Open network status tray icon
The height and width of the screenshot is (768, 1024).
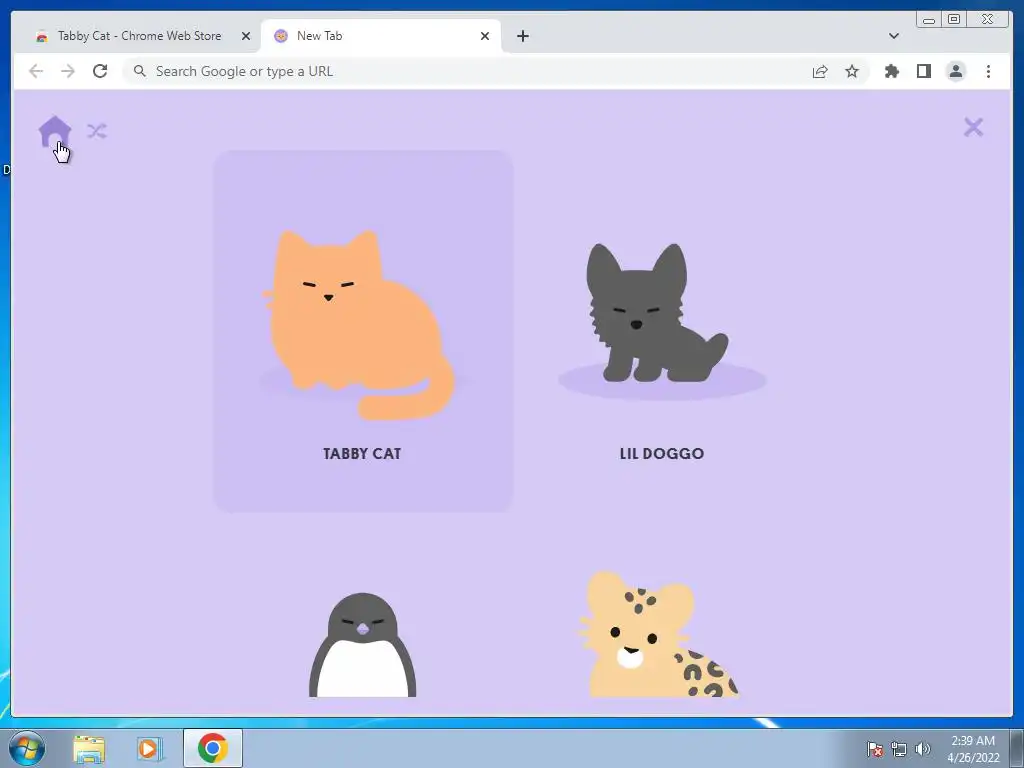[x=899, y=749]
